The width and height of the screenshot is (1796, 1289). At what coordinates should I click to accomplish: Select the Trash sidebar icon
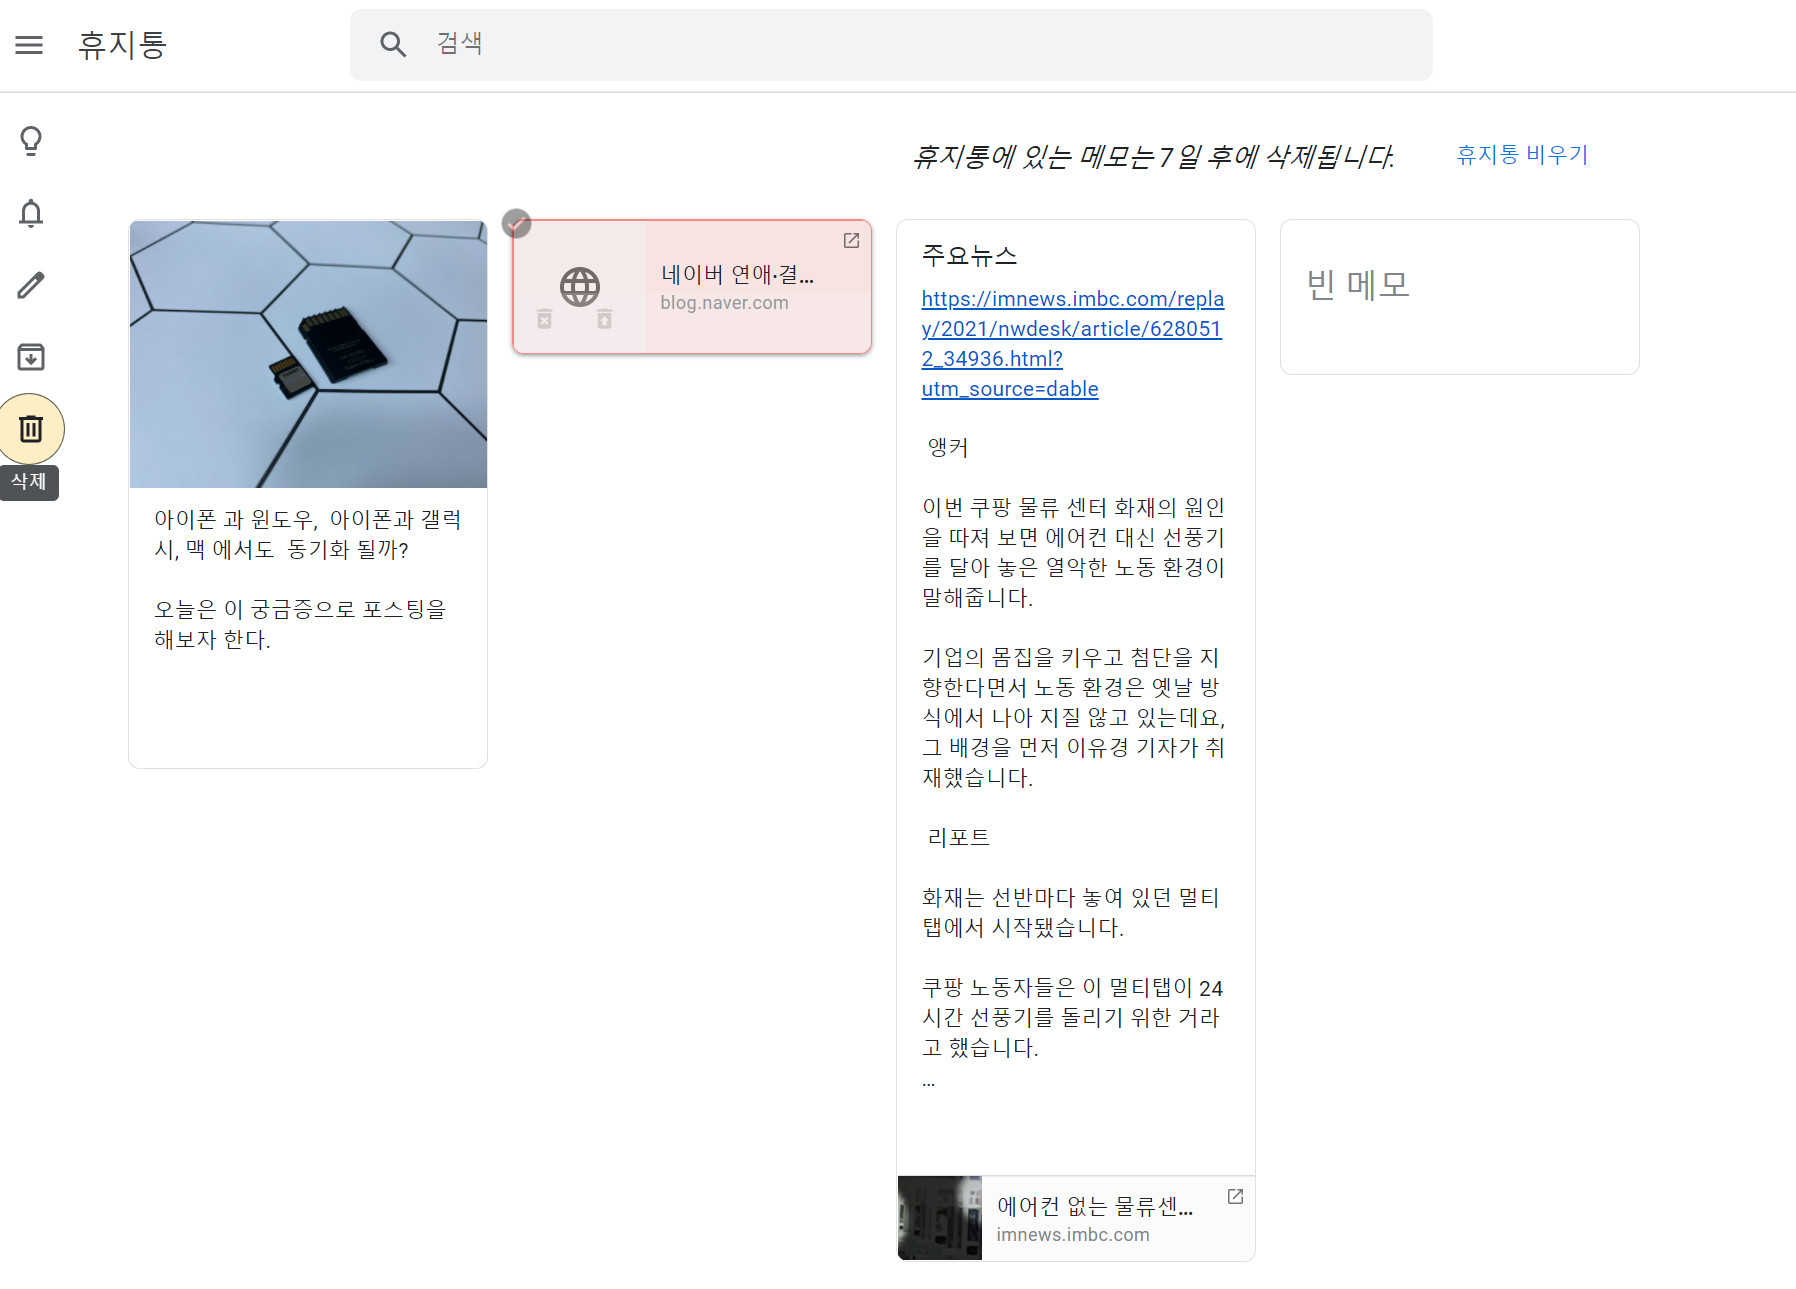click(31, 429)
